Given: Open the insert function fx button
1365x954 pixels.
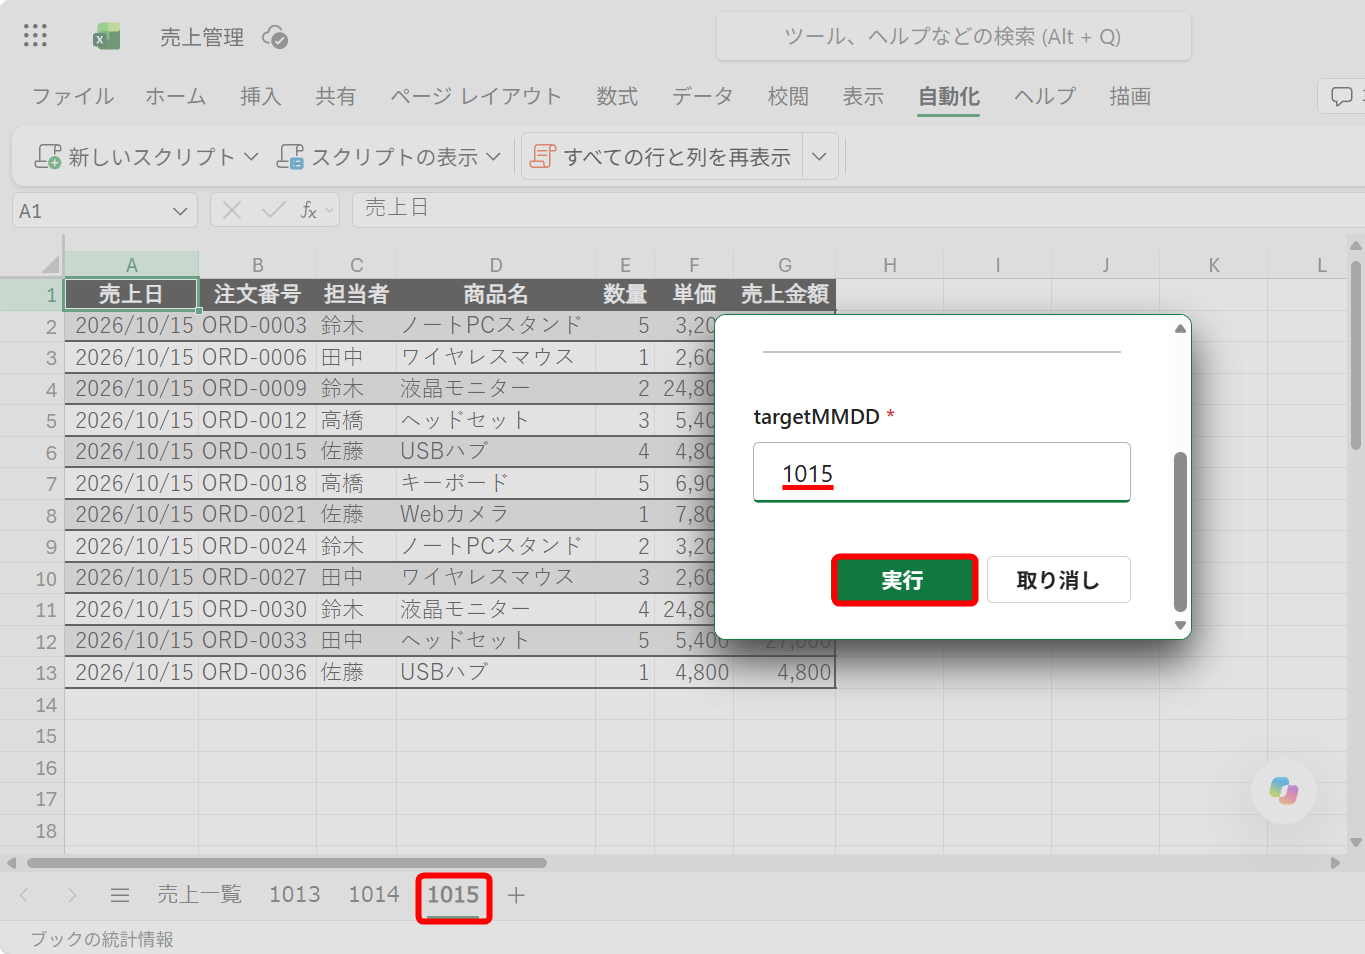Looking at the screenshot, I should click(x=309, y=210).
